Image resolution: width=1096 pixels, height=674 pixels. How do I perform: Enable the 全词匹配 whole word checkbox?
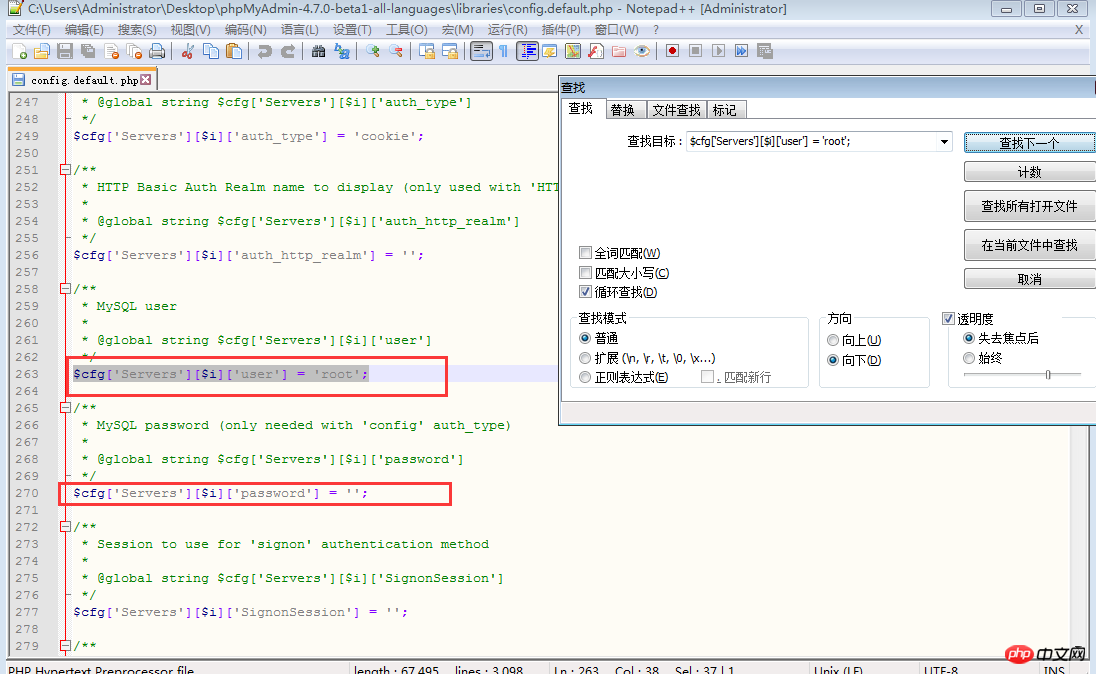tap(586, 253)
